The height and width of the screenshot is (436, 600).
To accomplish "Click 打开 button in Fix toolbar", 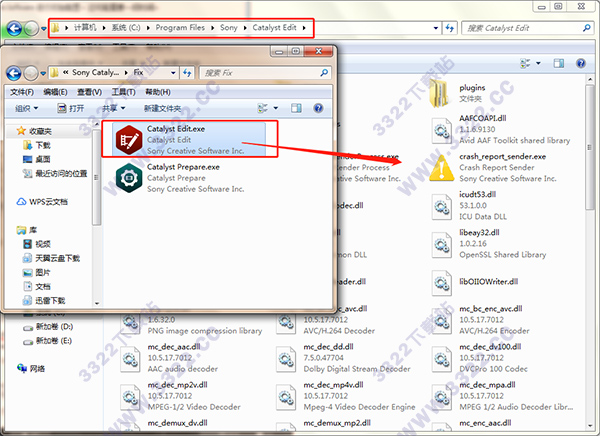I will coord(70,108).
